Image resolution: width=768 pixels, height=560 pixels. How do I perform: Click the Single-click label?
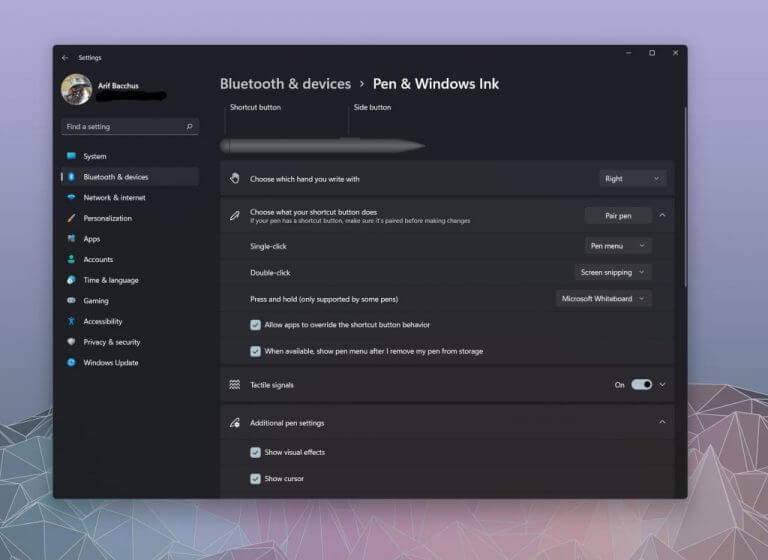coord(268,246)
